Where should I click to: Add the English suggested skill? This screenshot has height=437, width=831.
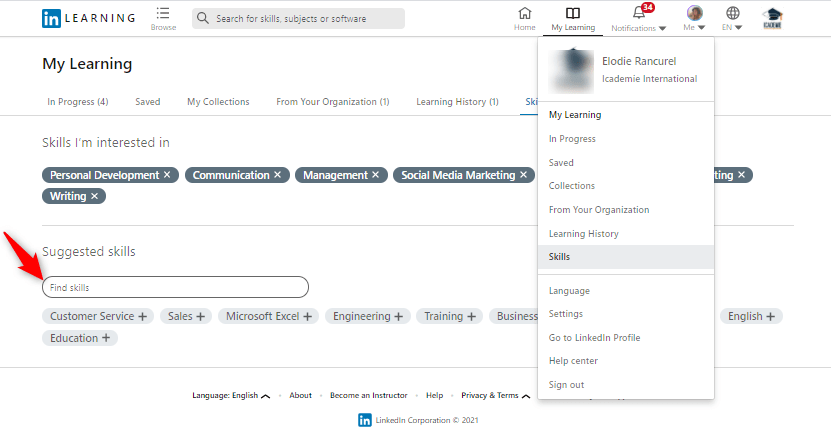click(x=771, y=316)
